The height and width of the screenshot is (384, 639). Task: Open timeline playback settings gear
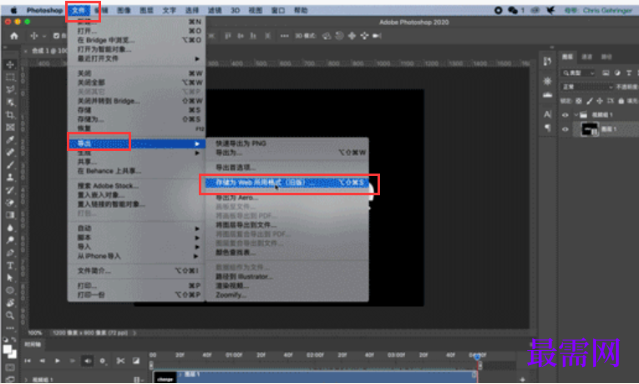coord(103,361)
